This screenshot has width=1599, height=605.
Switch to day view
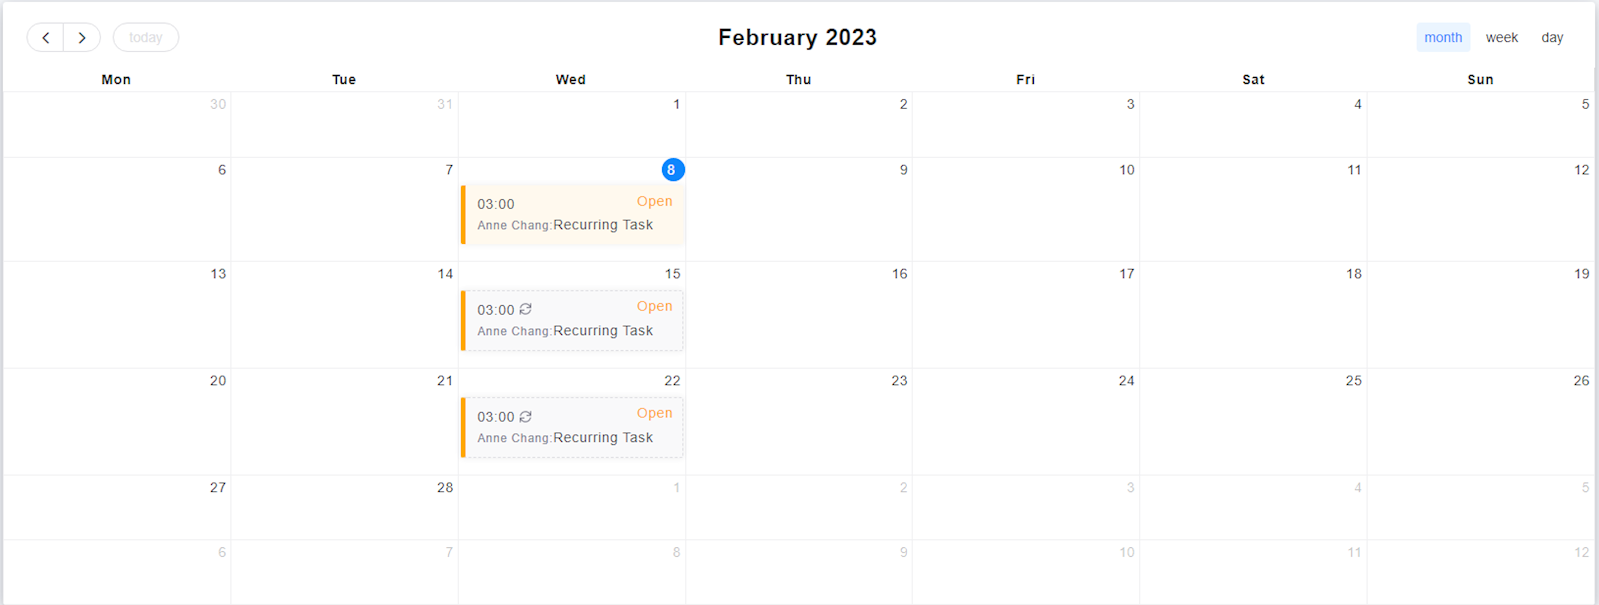coord(1552,37)
